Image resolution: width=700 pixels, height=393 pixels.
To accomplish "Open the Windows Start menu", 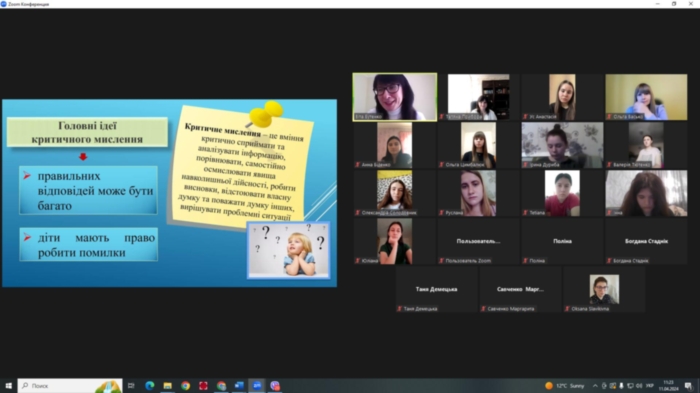I will (x=8, y=386).
